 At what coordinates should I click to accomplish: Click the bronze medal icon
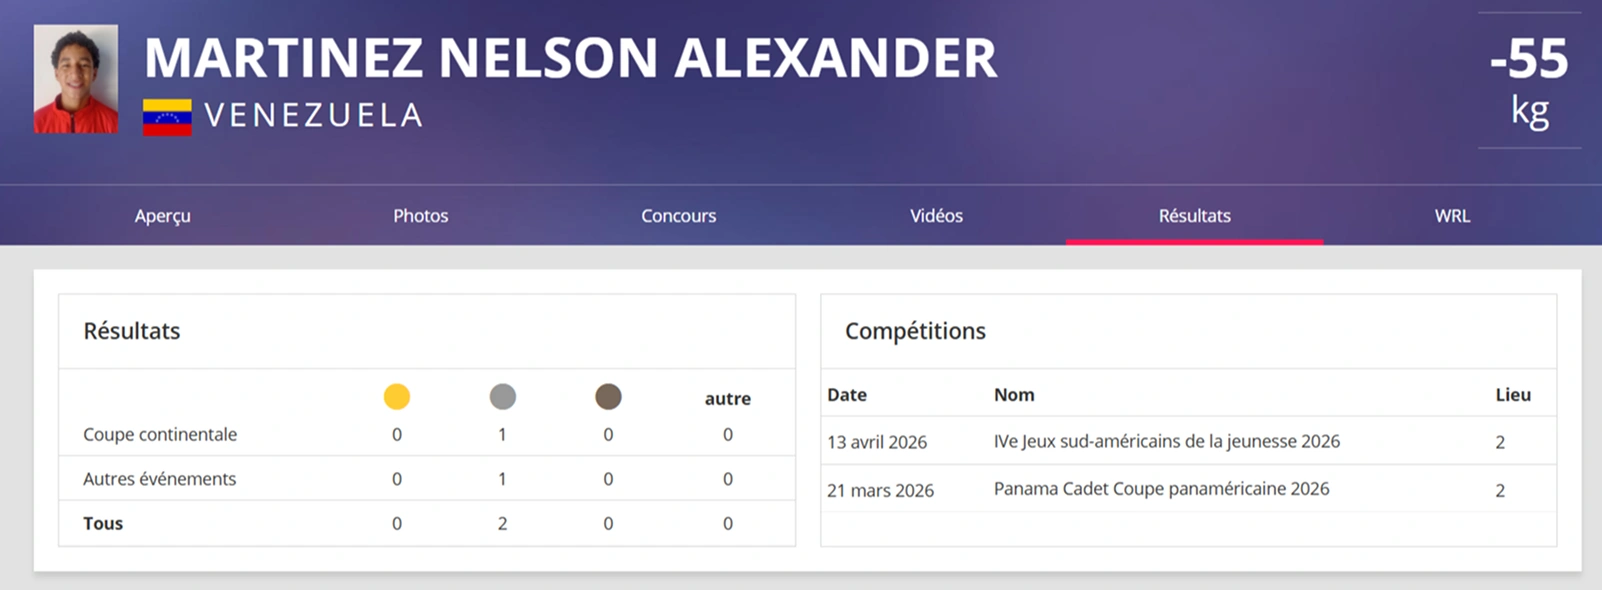[608, 397]
